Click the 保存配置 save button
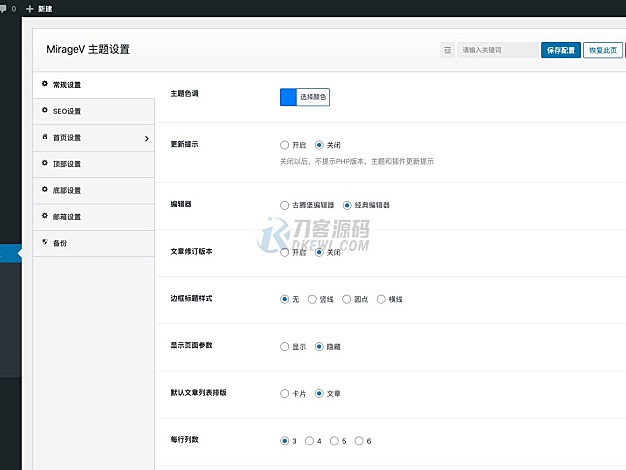Image resolution: width=626 pixels, height=470 pixels. pyautogui.click(x=561, y=50)
